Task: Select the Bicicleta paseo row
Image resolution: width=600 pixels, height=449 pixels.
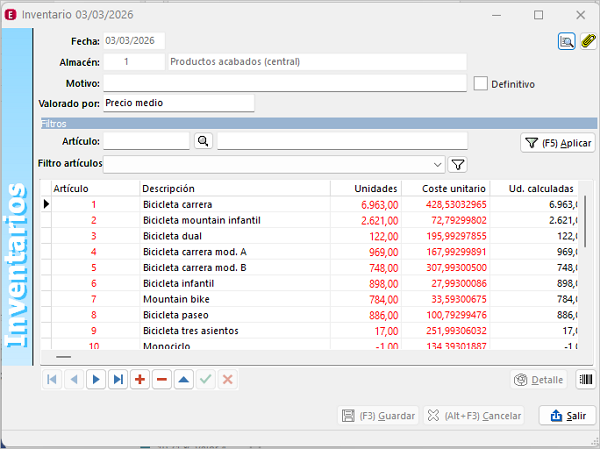Action: click(309, 315)
